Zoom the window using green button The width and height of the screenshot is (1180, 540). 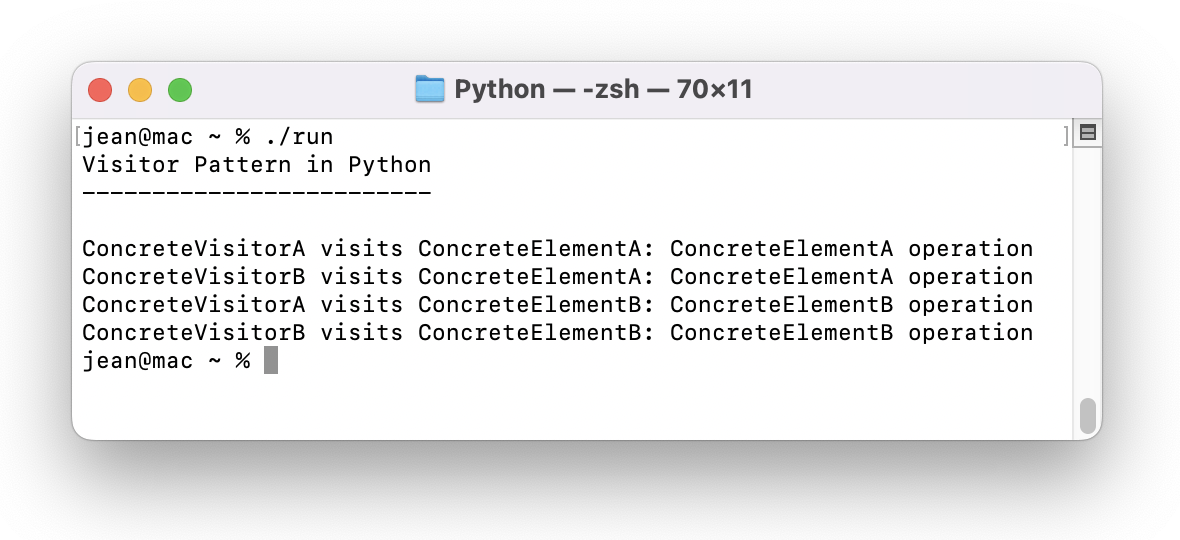tap(180, 90)
